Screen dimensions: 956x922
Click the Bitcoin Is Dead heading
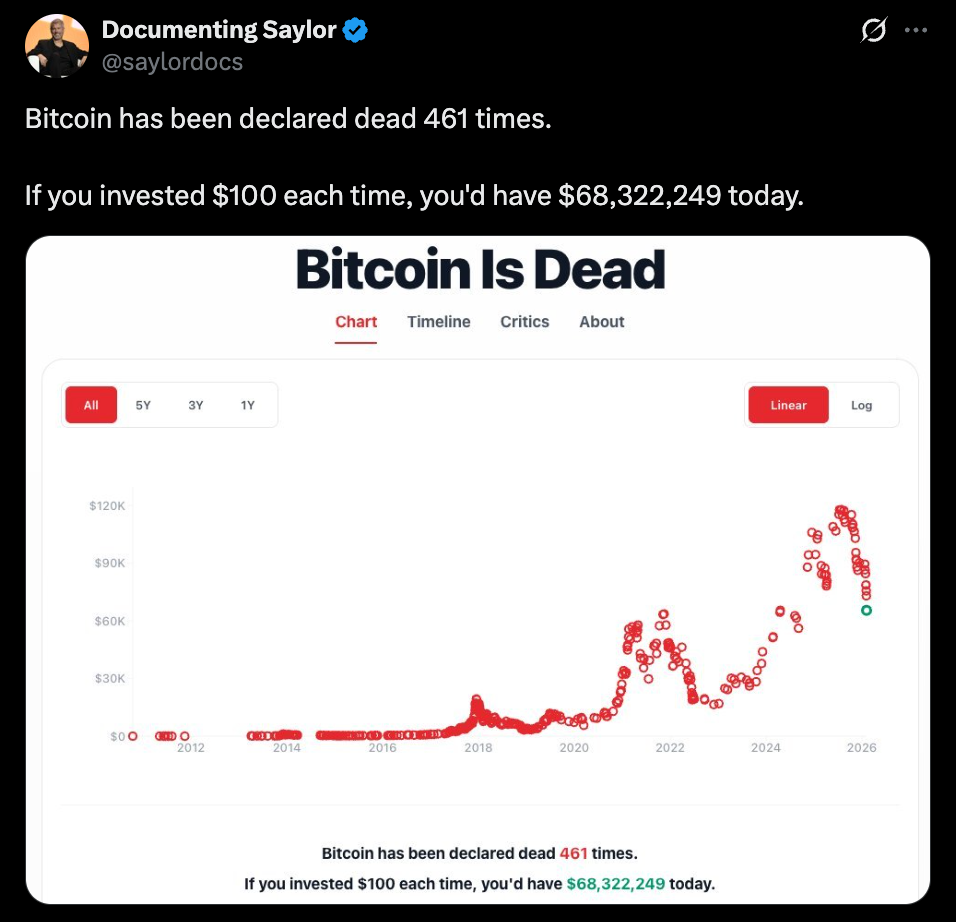tap(480, 270)
